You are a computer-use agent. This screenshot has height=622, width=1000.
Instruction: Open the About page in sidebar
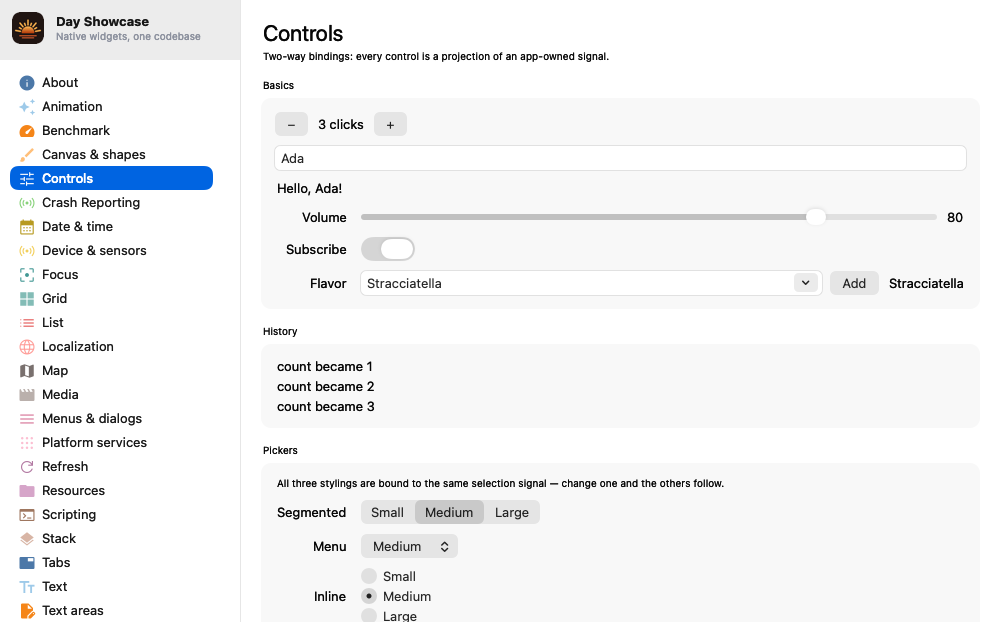112,83
